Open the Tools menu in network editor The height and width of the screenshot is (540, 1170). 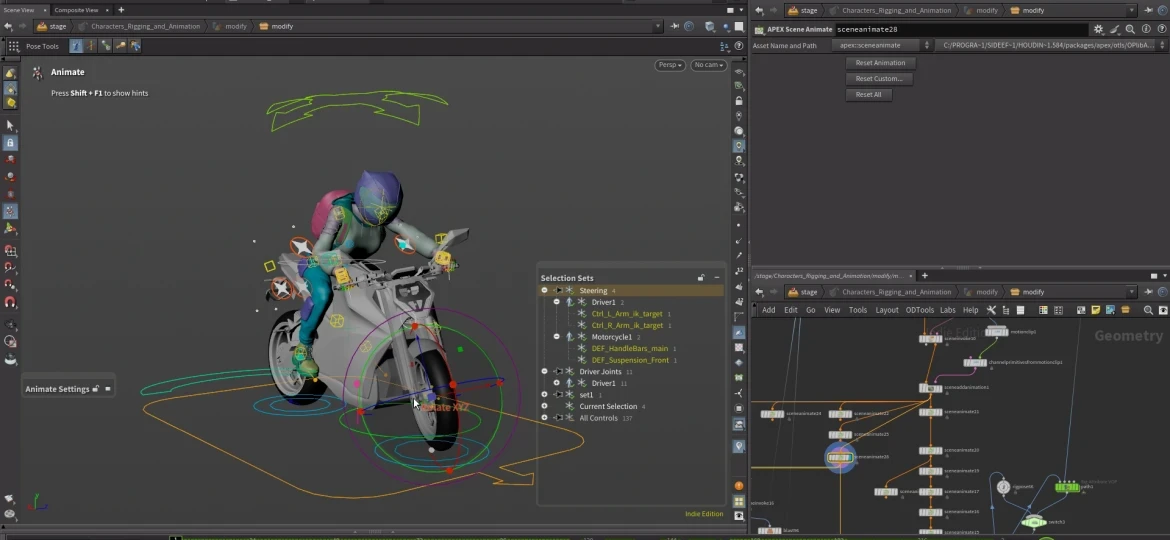click(858, 310)
